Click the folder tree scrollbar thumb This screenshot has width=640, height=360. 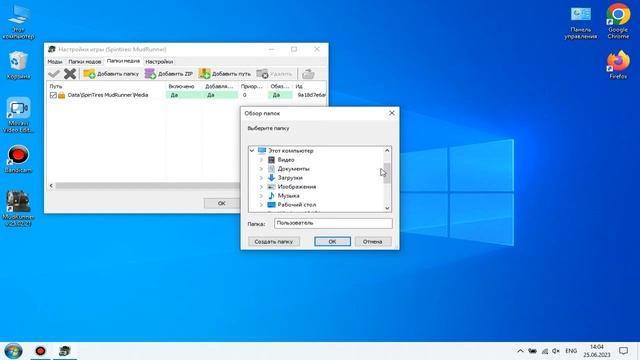pyautogui.click(x=387, y=173)
